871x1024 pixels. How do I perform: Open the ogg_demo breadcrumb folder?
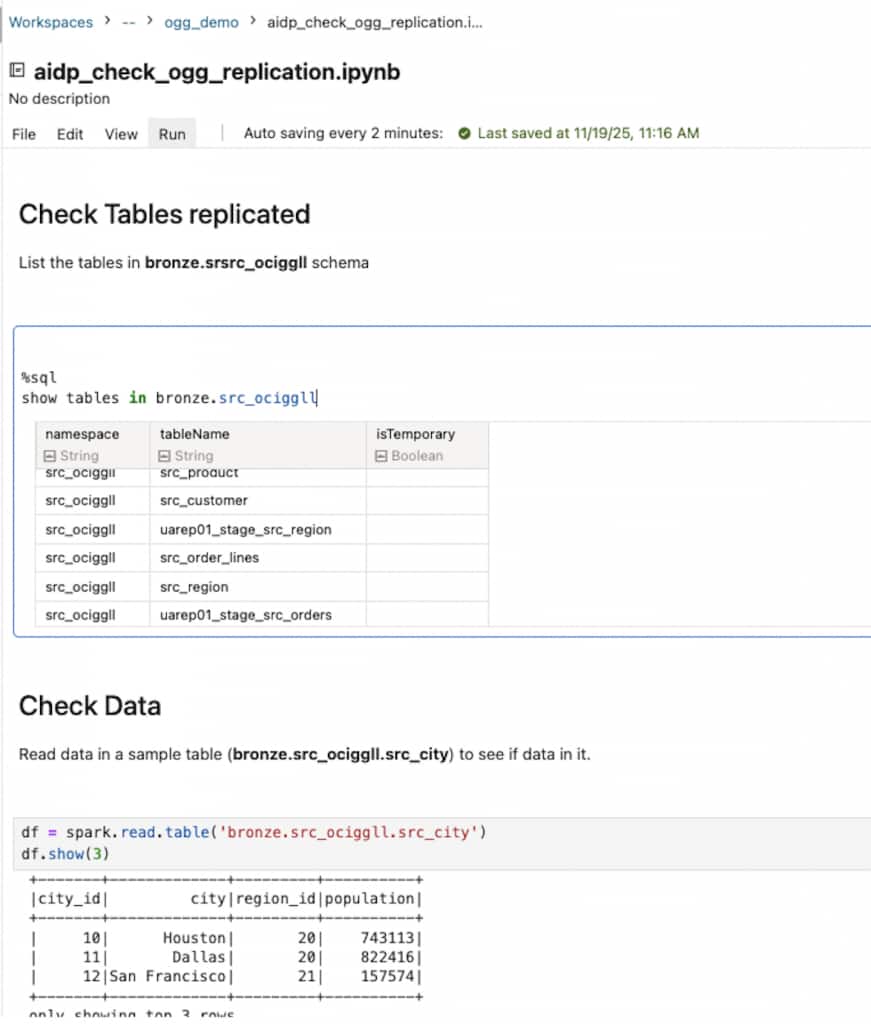[201, 22]
